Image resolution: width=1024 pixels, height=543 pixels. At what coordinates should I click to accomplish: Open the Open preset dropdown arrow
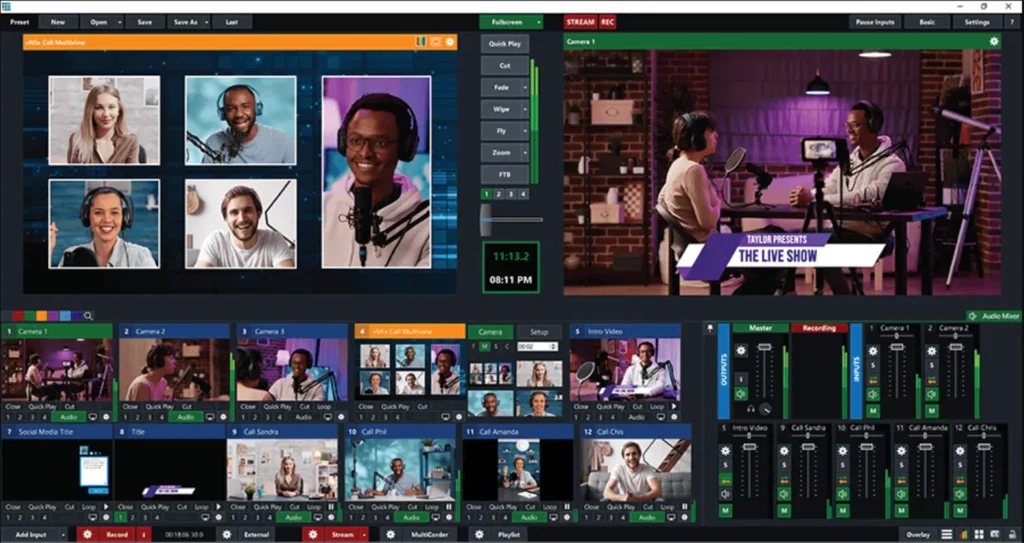(120, 22)
